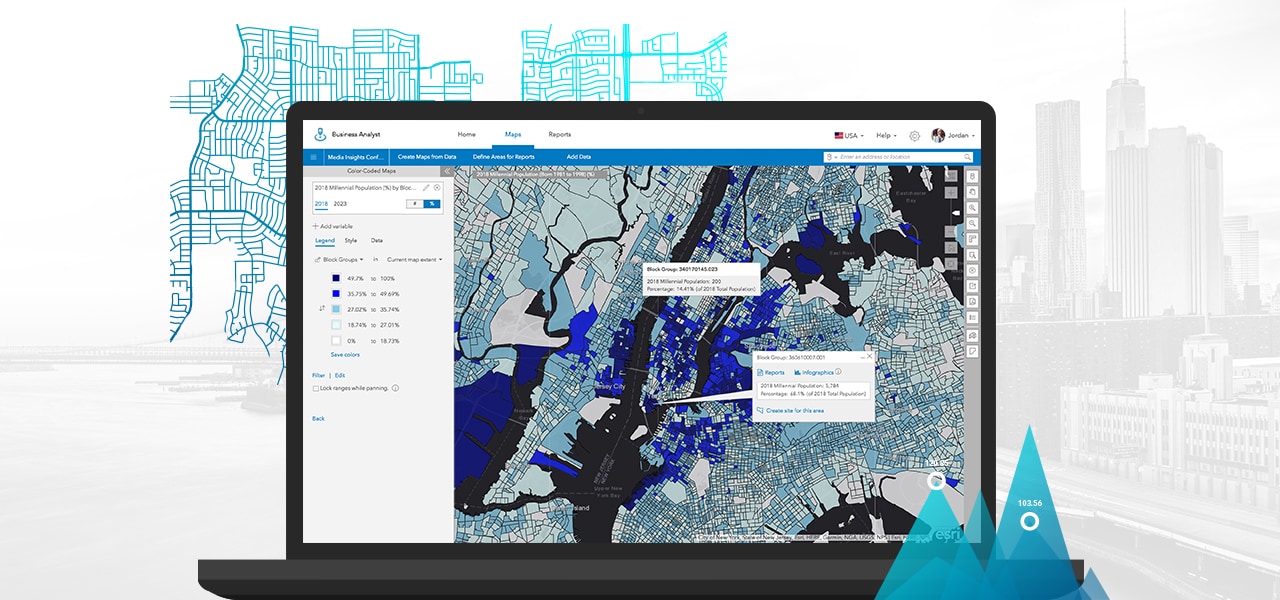Viewport: 1280px width, 600px height.
Task: Go to the Home tab
Action: (x=466, y=134)
